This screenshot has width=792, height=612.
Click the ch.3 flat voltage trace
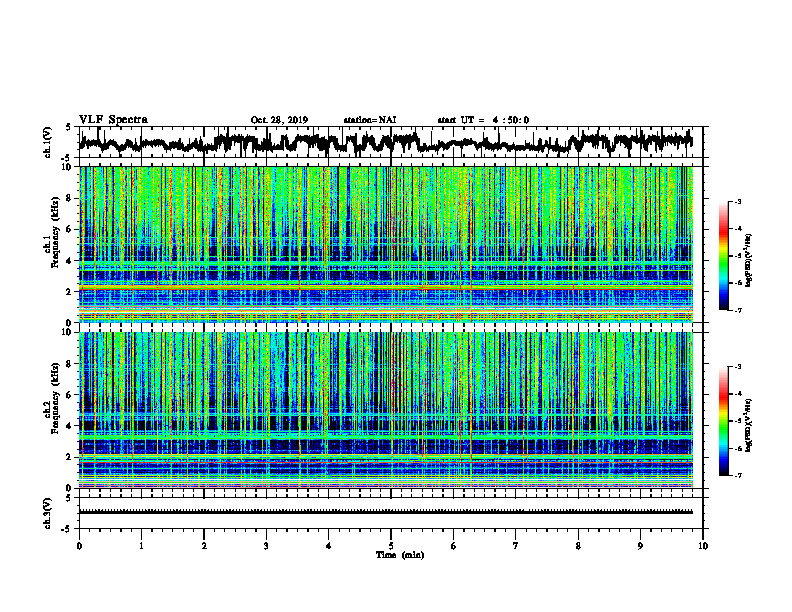[386, 512]
